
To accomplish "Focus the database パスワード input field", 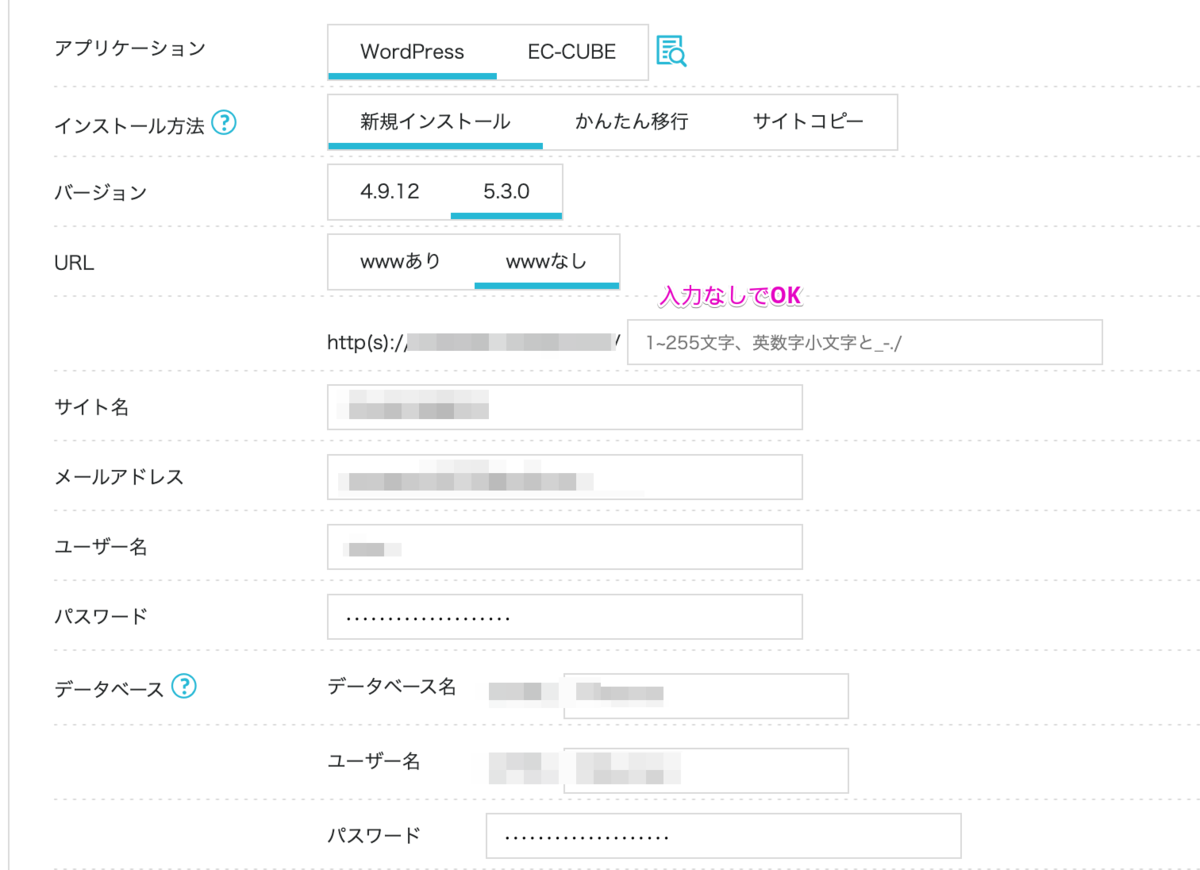I will coord(723,836).
